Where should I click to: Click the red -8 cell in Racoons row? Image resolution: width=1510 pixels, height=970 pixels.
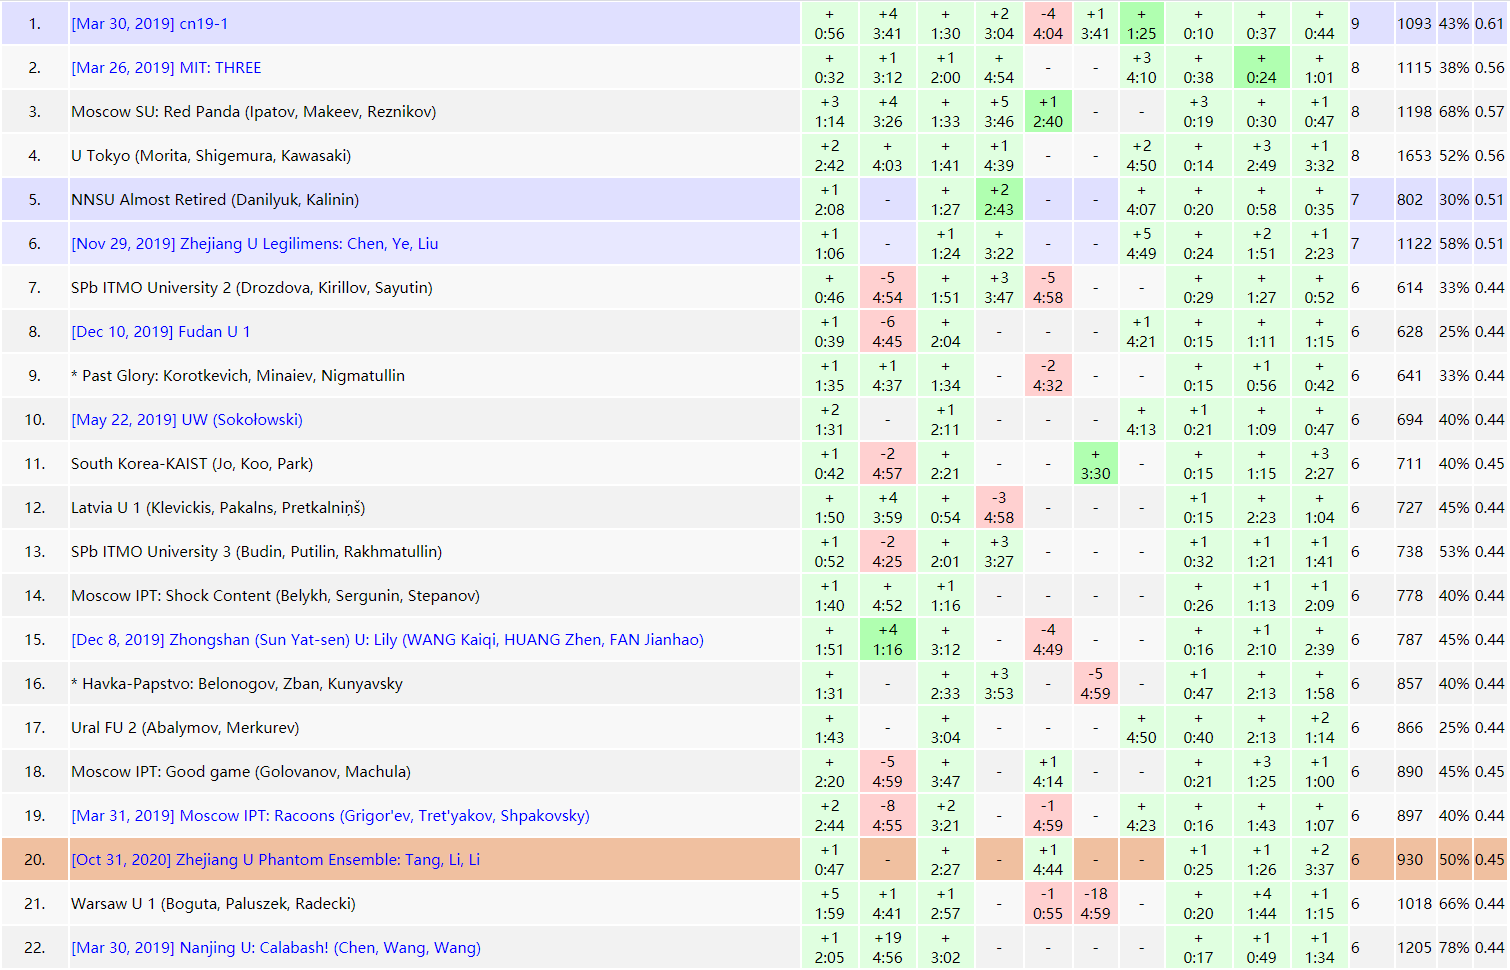point(887,816)
